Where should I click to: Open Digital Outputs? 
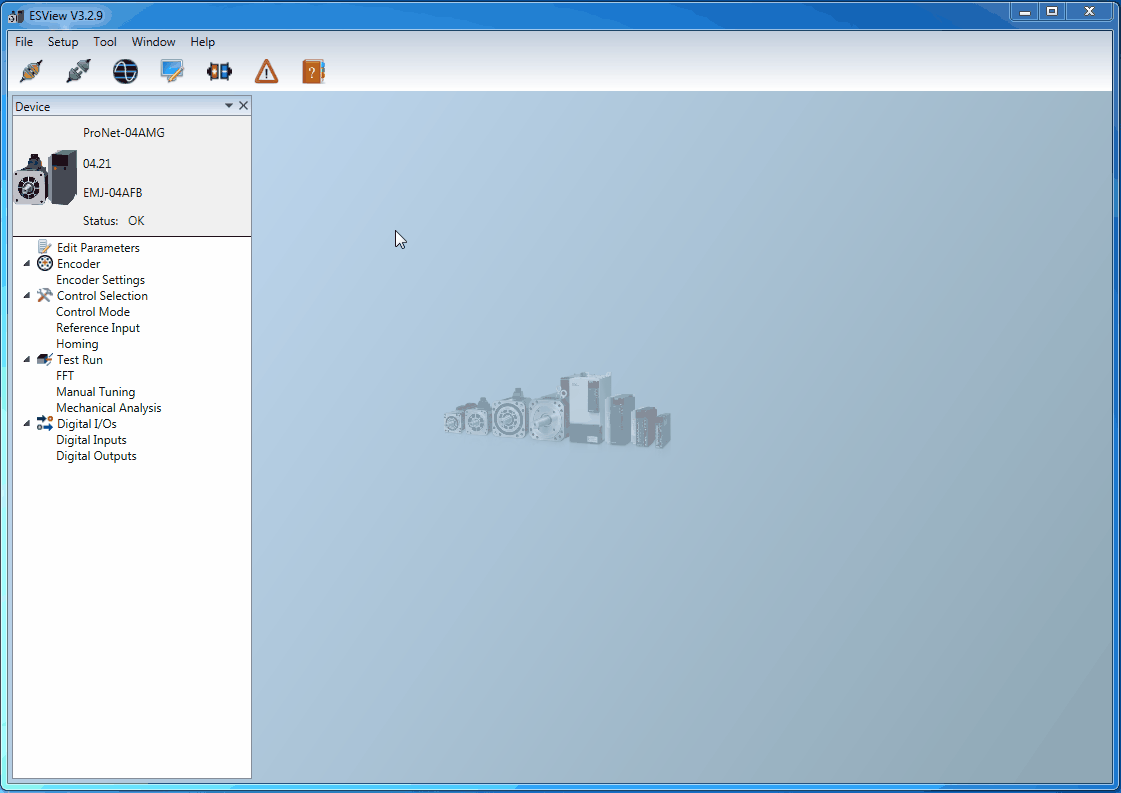tap(97, 455)
